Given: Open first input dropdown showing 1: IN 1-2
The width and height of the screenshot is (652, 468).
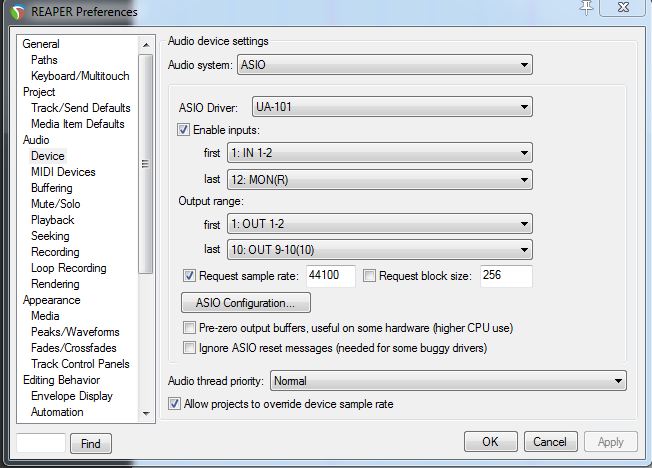Looking at the screenshot, I should coord(380,153).
